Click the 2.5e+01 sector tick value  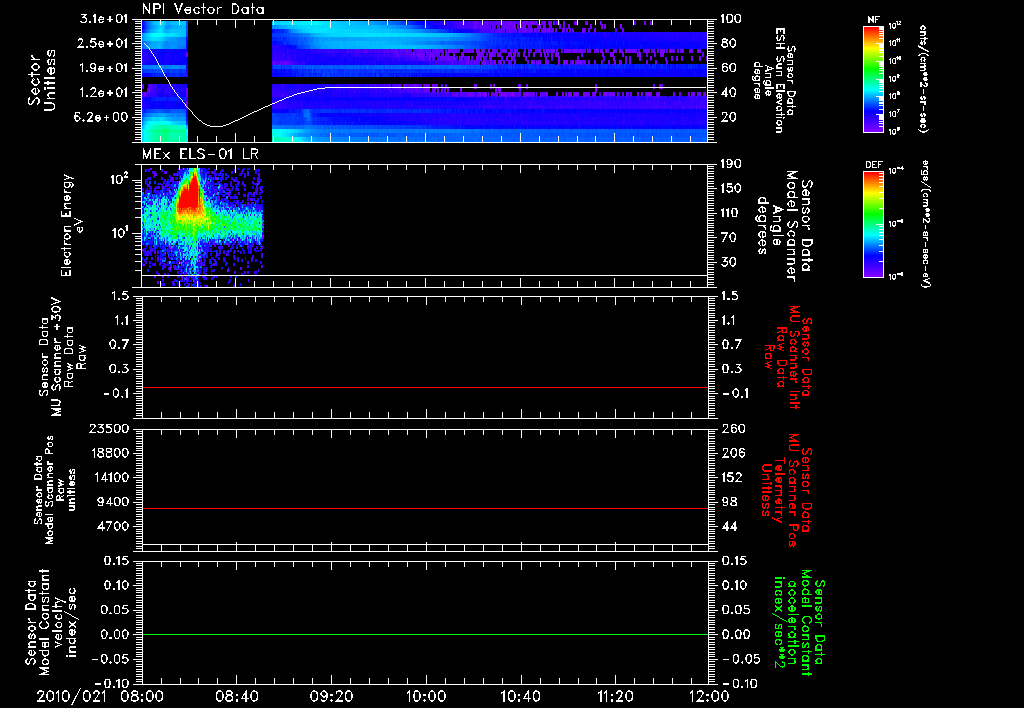[x=104, y=43]
